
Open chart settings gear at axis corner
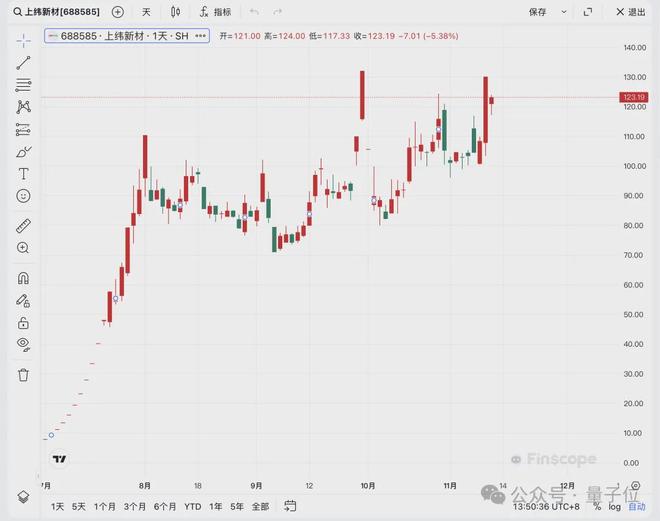coord(636,486)
